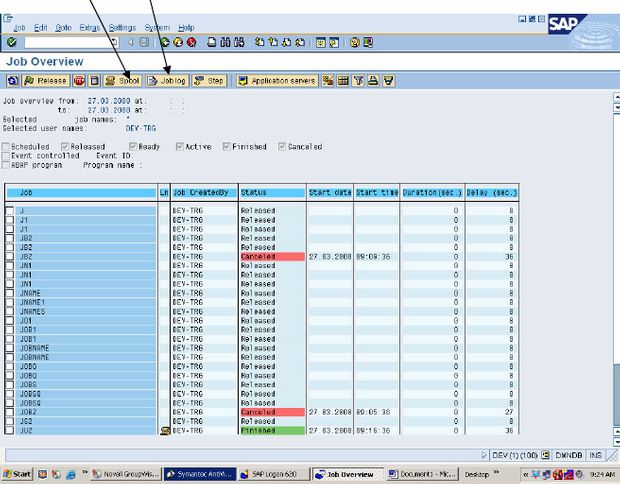This screenshot has height=484, width=620.
Task: Toggle the Scheduled checkbox
Action: pyautogui.click(x=6, y=147)
